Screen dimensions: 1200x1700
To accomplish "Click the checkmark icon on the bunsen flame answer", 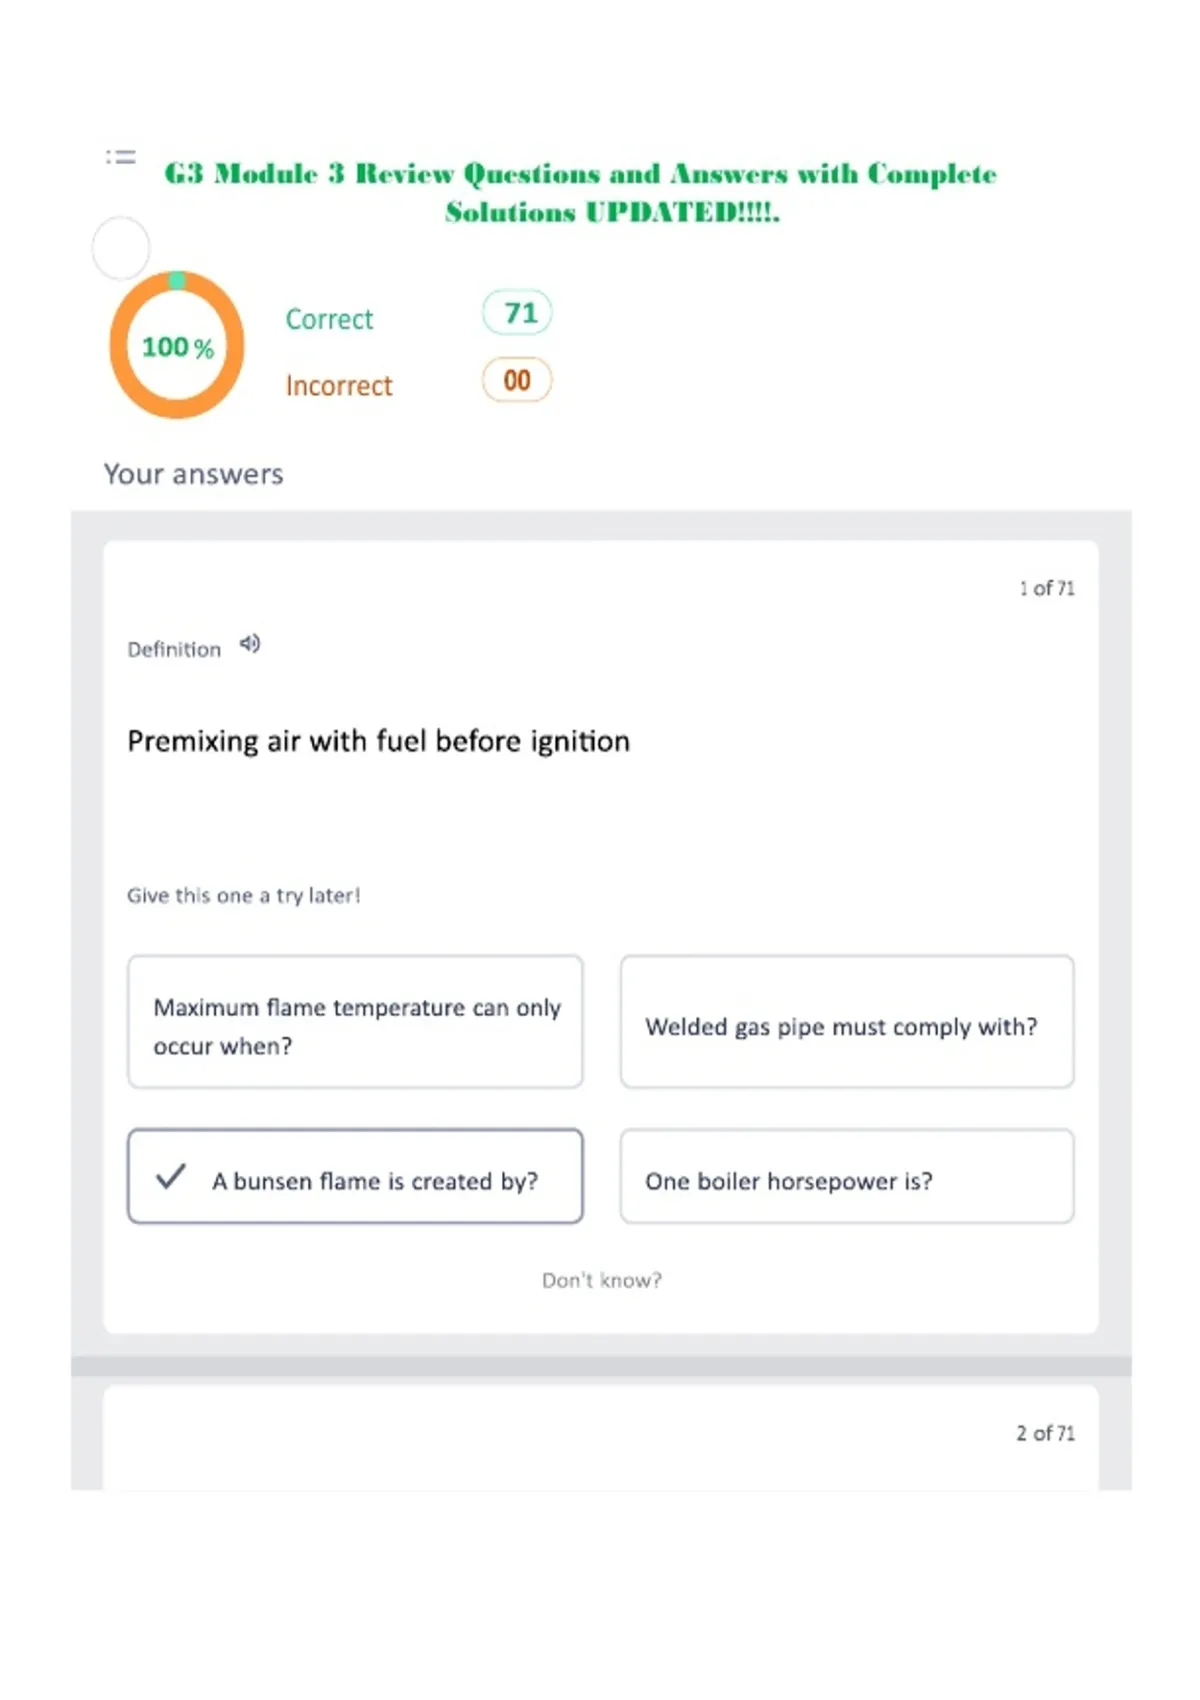I will [x=171, y=1176].
